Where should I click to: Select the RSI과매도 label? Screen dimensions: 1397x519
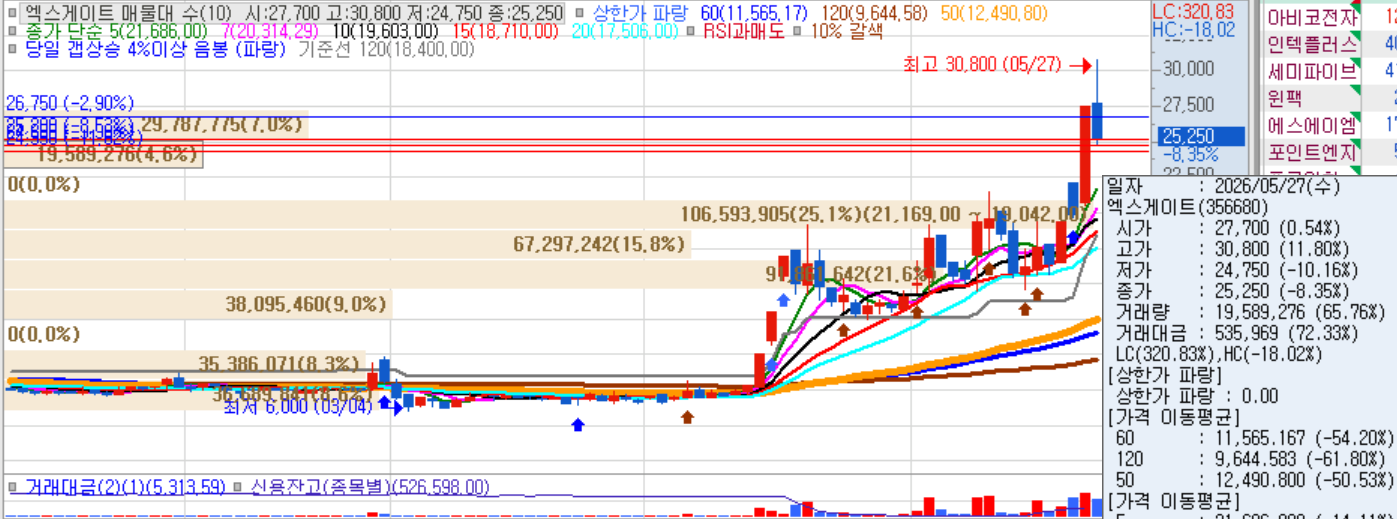(744, 31)
